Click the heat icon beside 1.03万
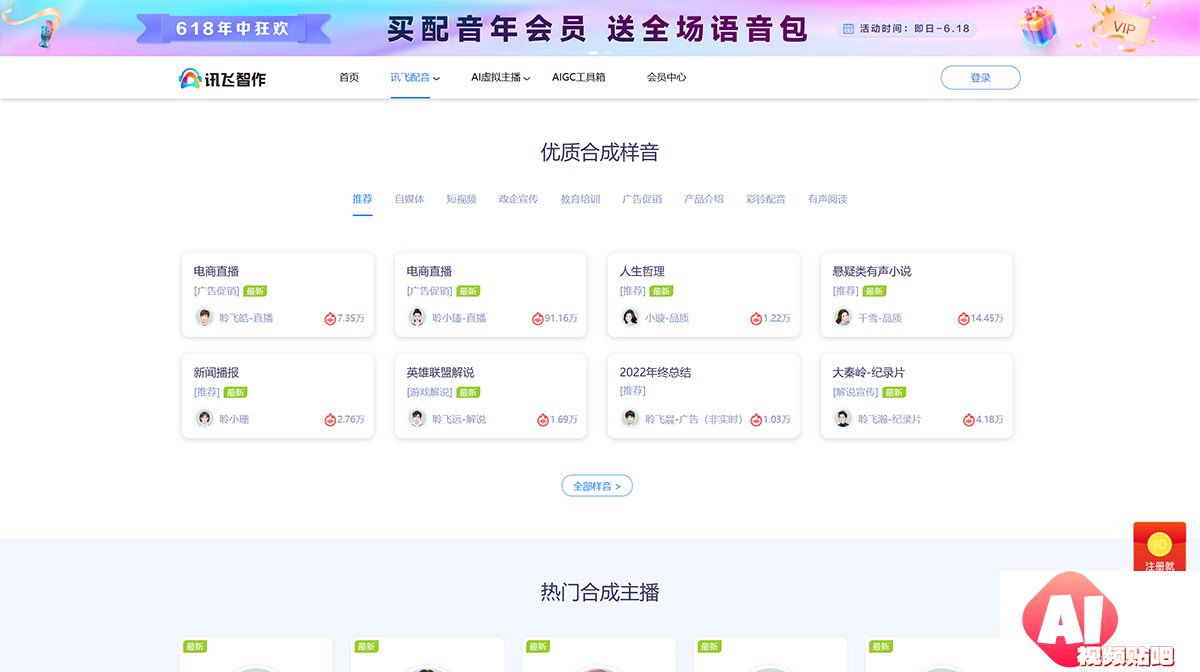 [756, 419]
